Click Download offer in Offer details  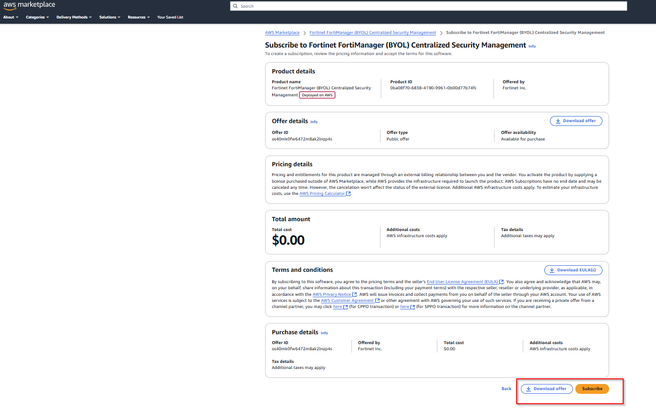(576, 121)
